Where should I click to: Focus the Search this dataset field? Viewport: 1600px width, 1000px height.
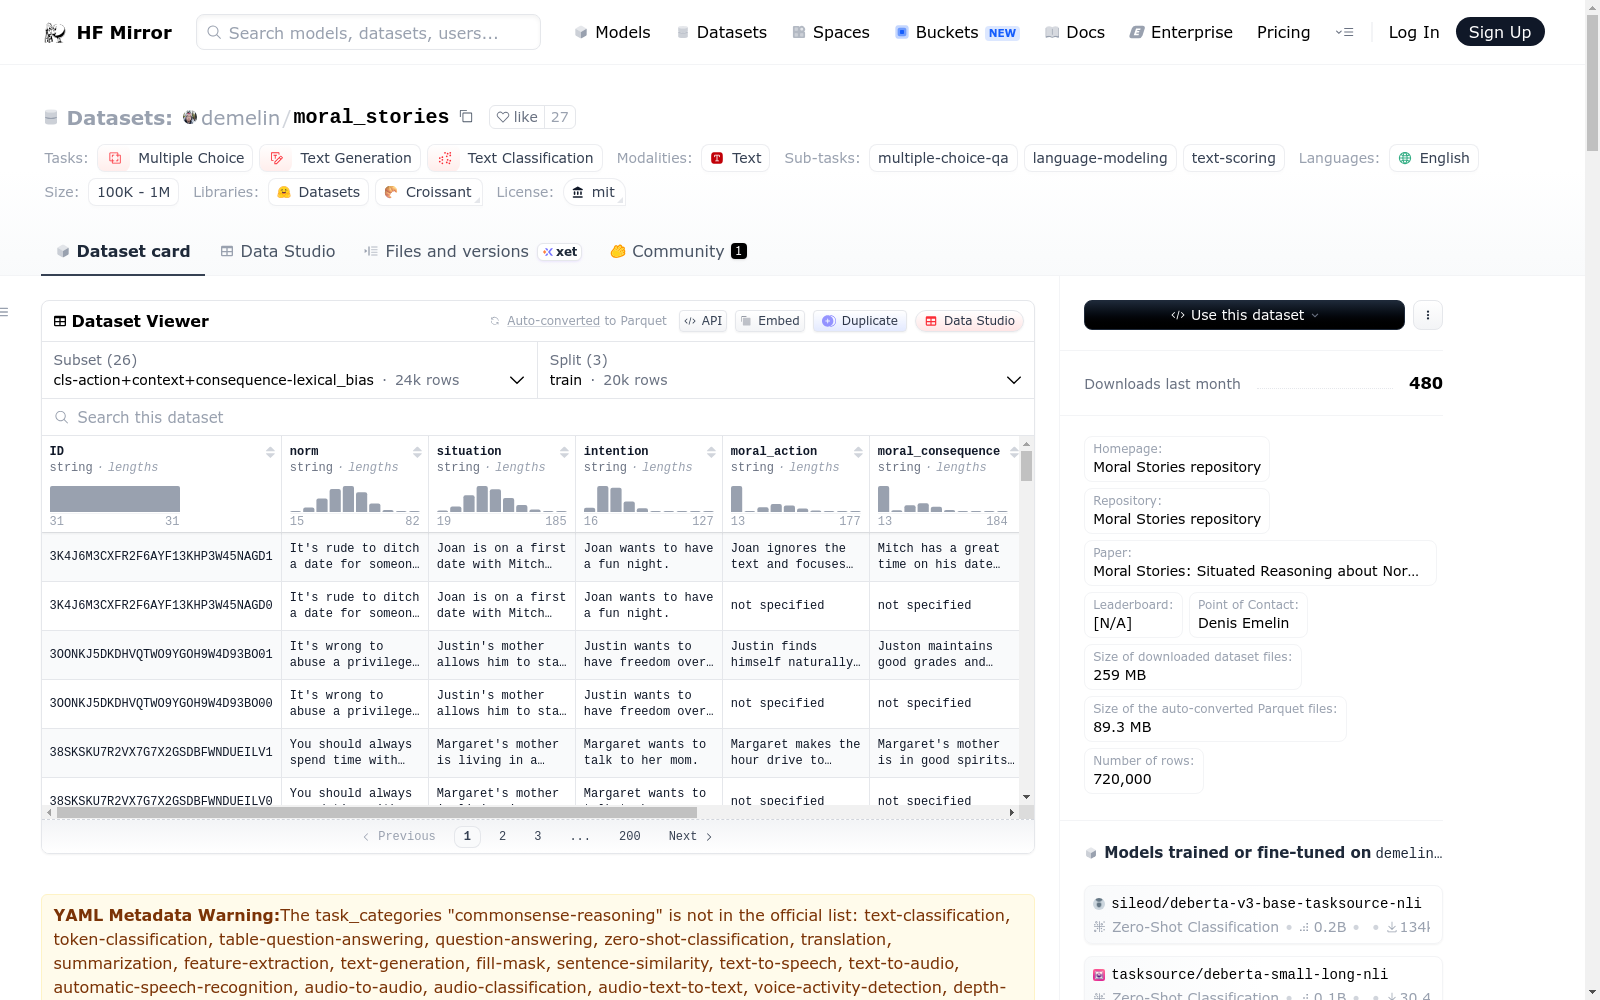538,417
